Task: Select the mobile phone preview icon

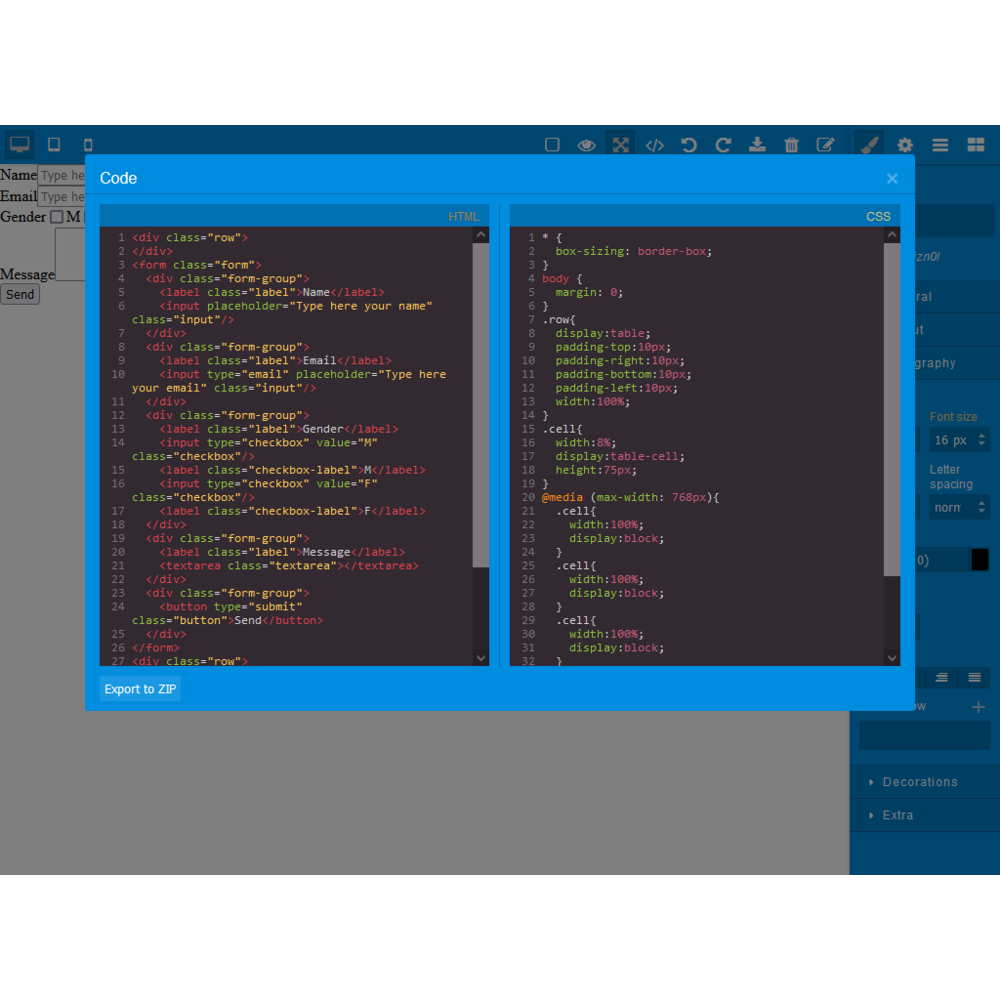Action: [x=88, y=145]
